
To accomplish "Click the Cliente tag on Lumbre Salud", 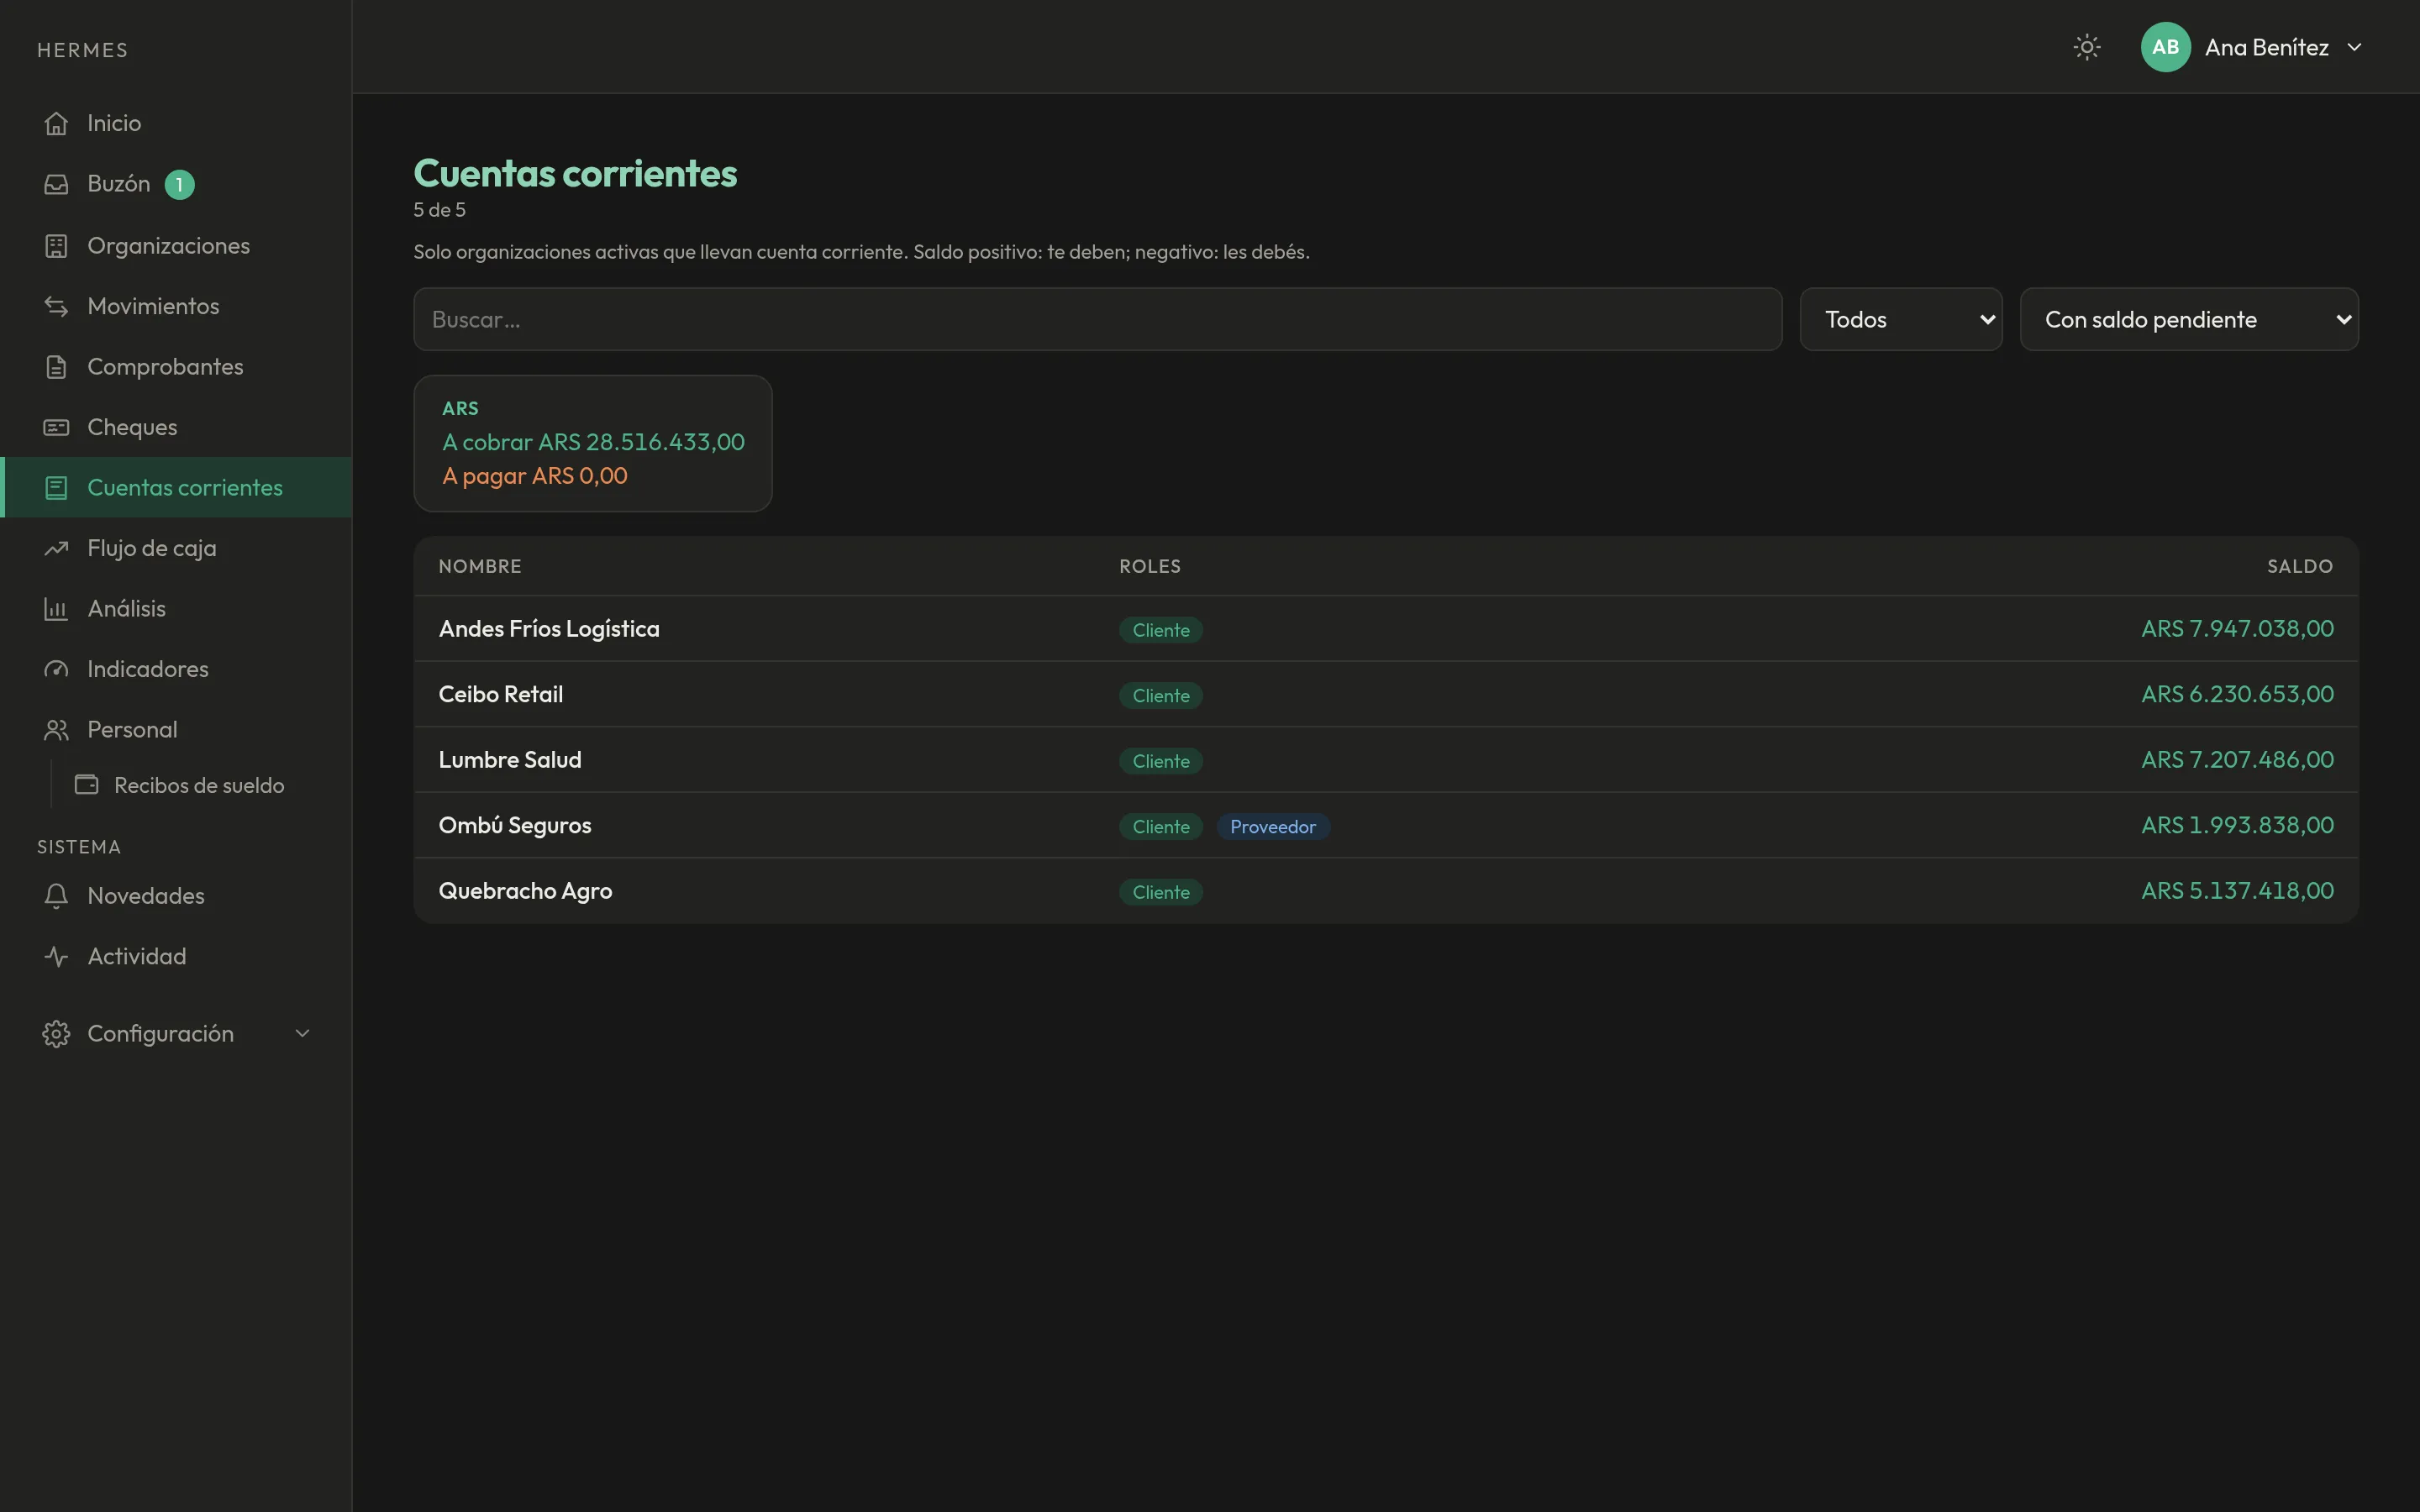I will point(1160,761).
